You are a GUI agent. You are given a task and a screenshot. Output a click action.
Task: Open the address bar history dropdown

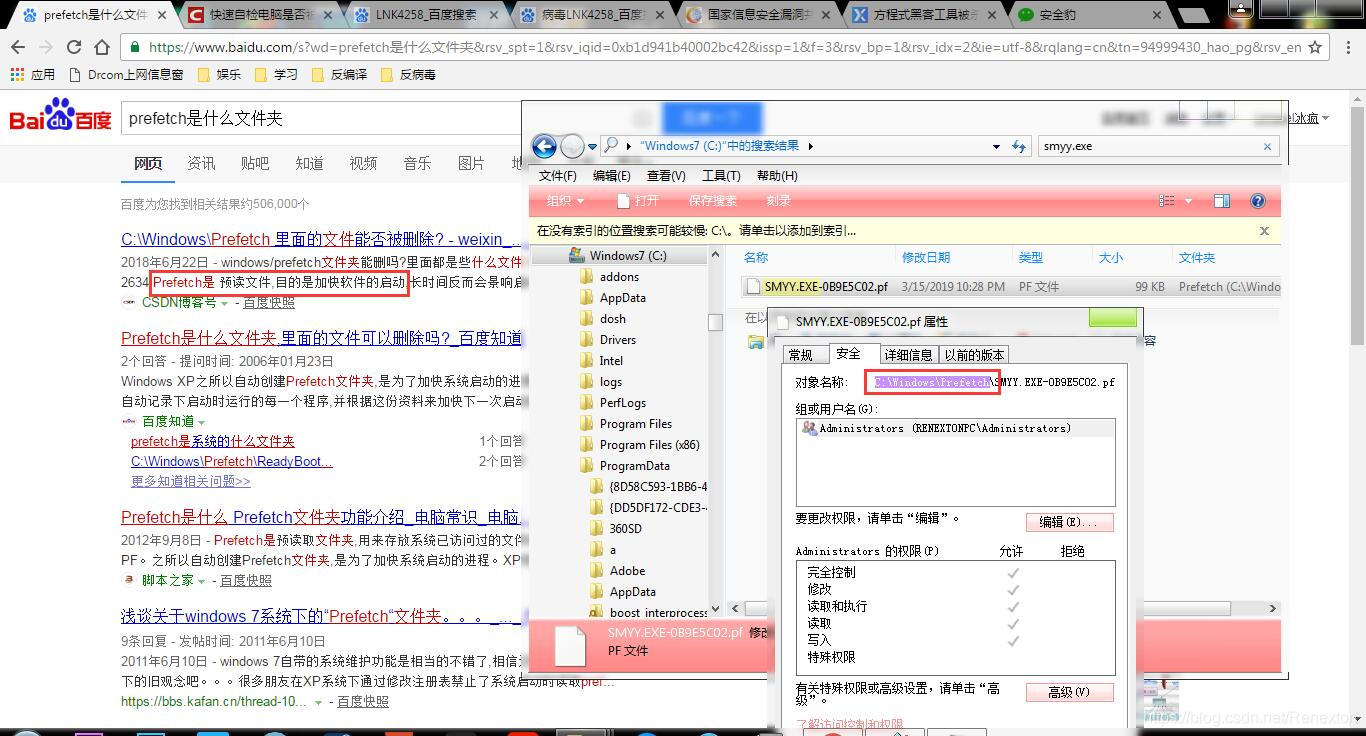996,146
